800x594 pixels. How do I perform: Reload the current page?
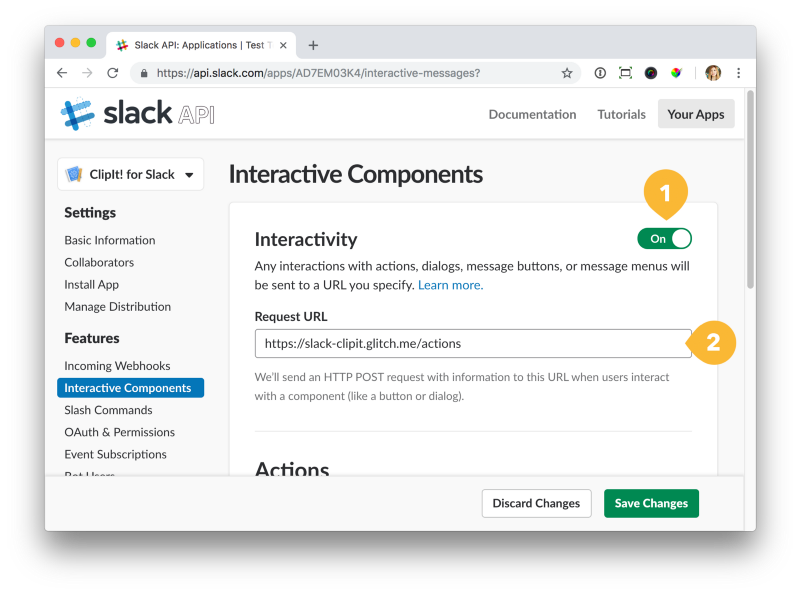click(x=113, y=73)
